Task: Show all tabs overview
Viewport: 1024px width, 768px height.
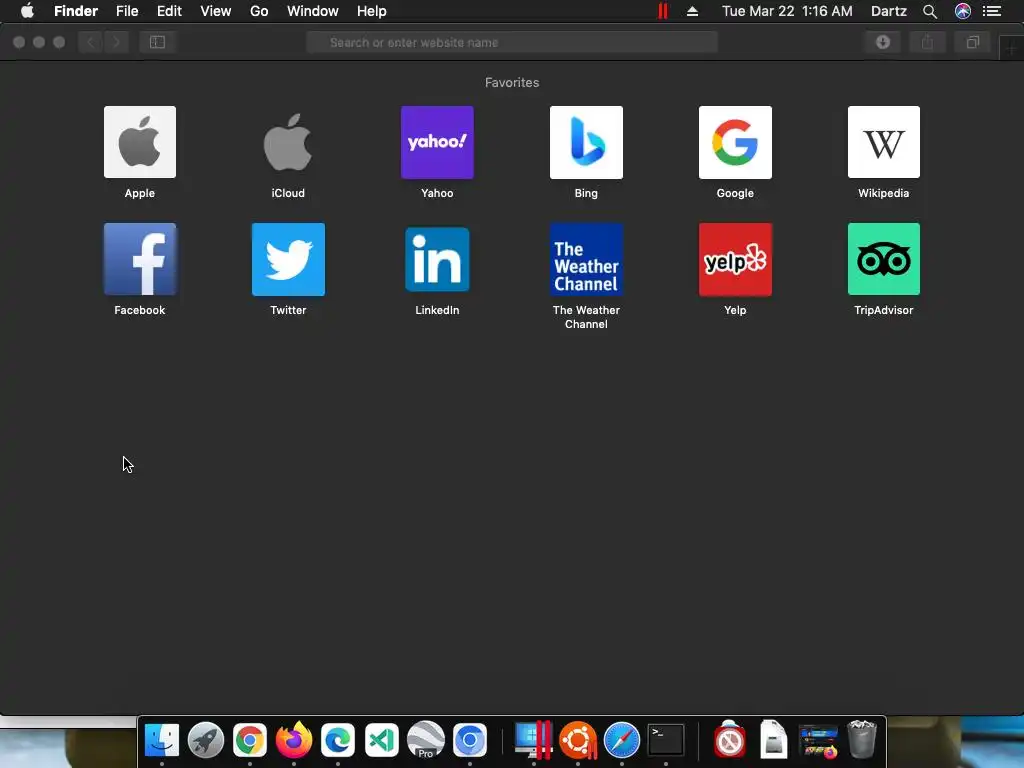Action: click(x=972, y=42)
